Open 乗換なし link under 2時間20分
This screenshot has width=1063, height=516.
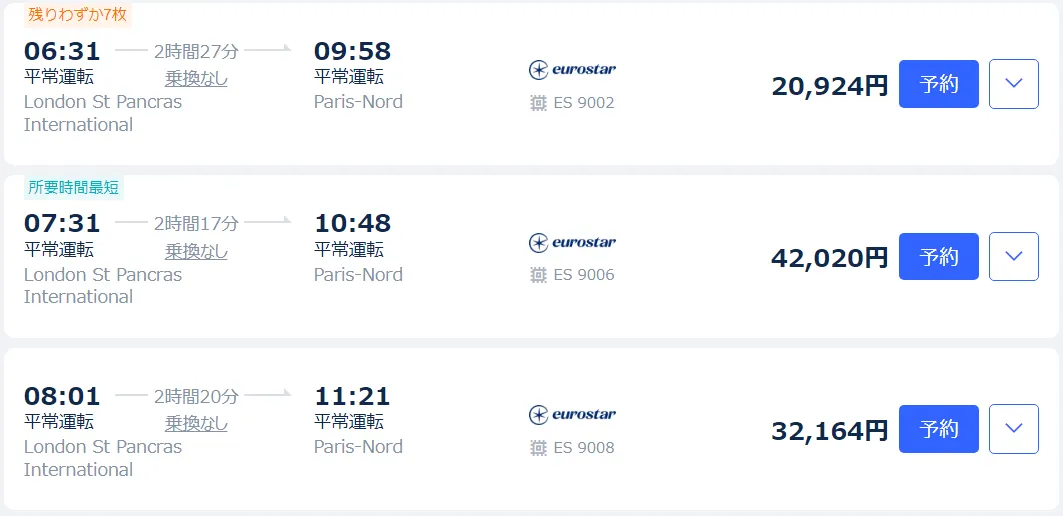pos(196,423)
